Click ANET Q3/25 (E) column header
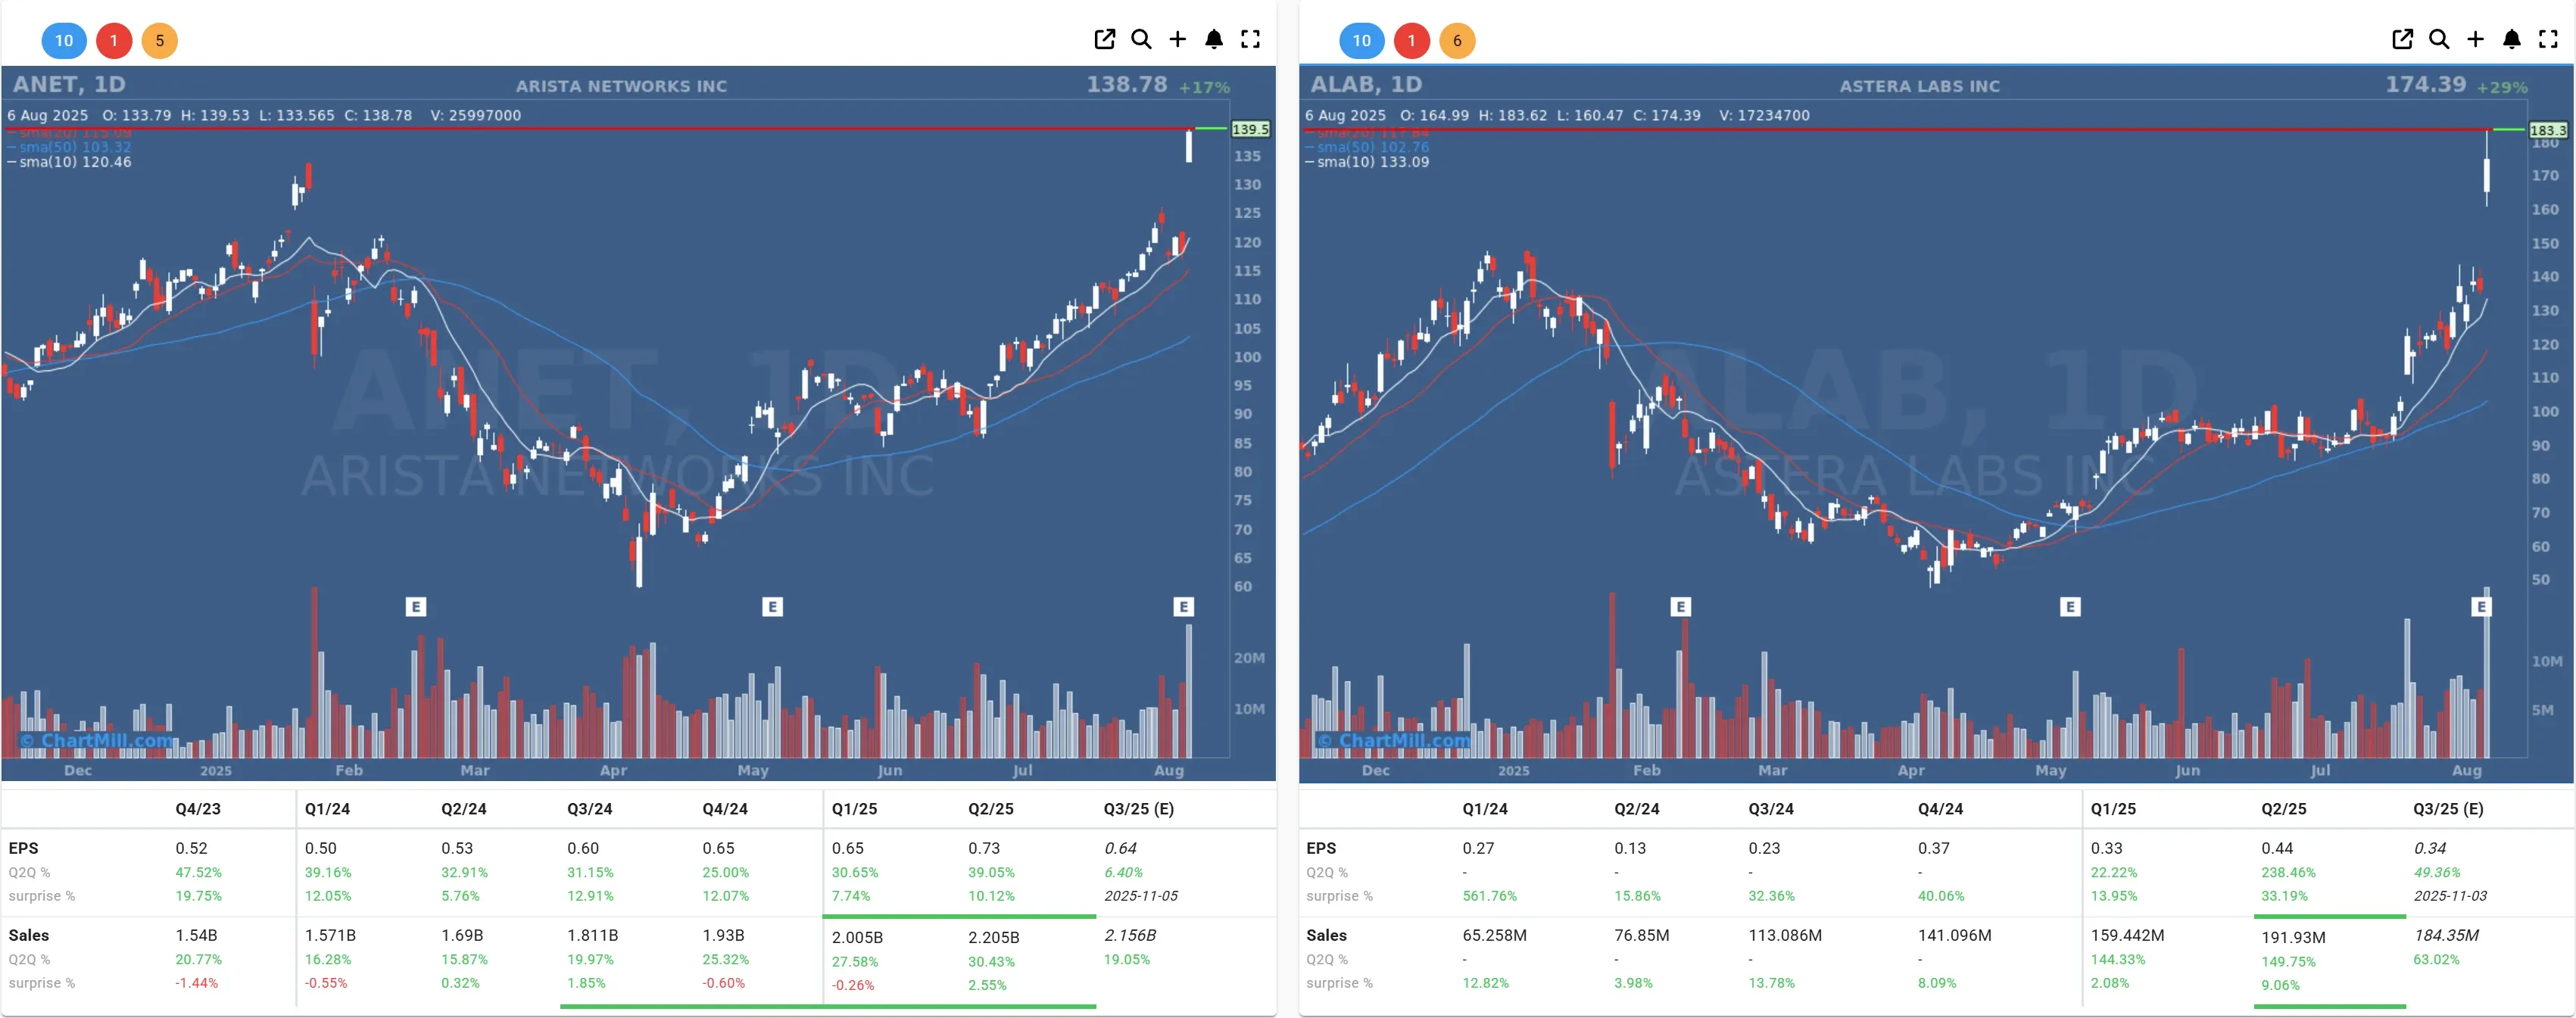2576x1018 pixels. point(1139,809)
